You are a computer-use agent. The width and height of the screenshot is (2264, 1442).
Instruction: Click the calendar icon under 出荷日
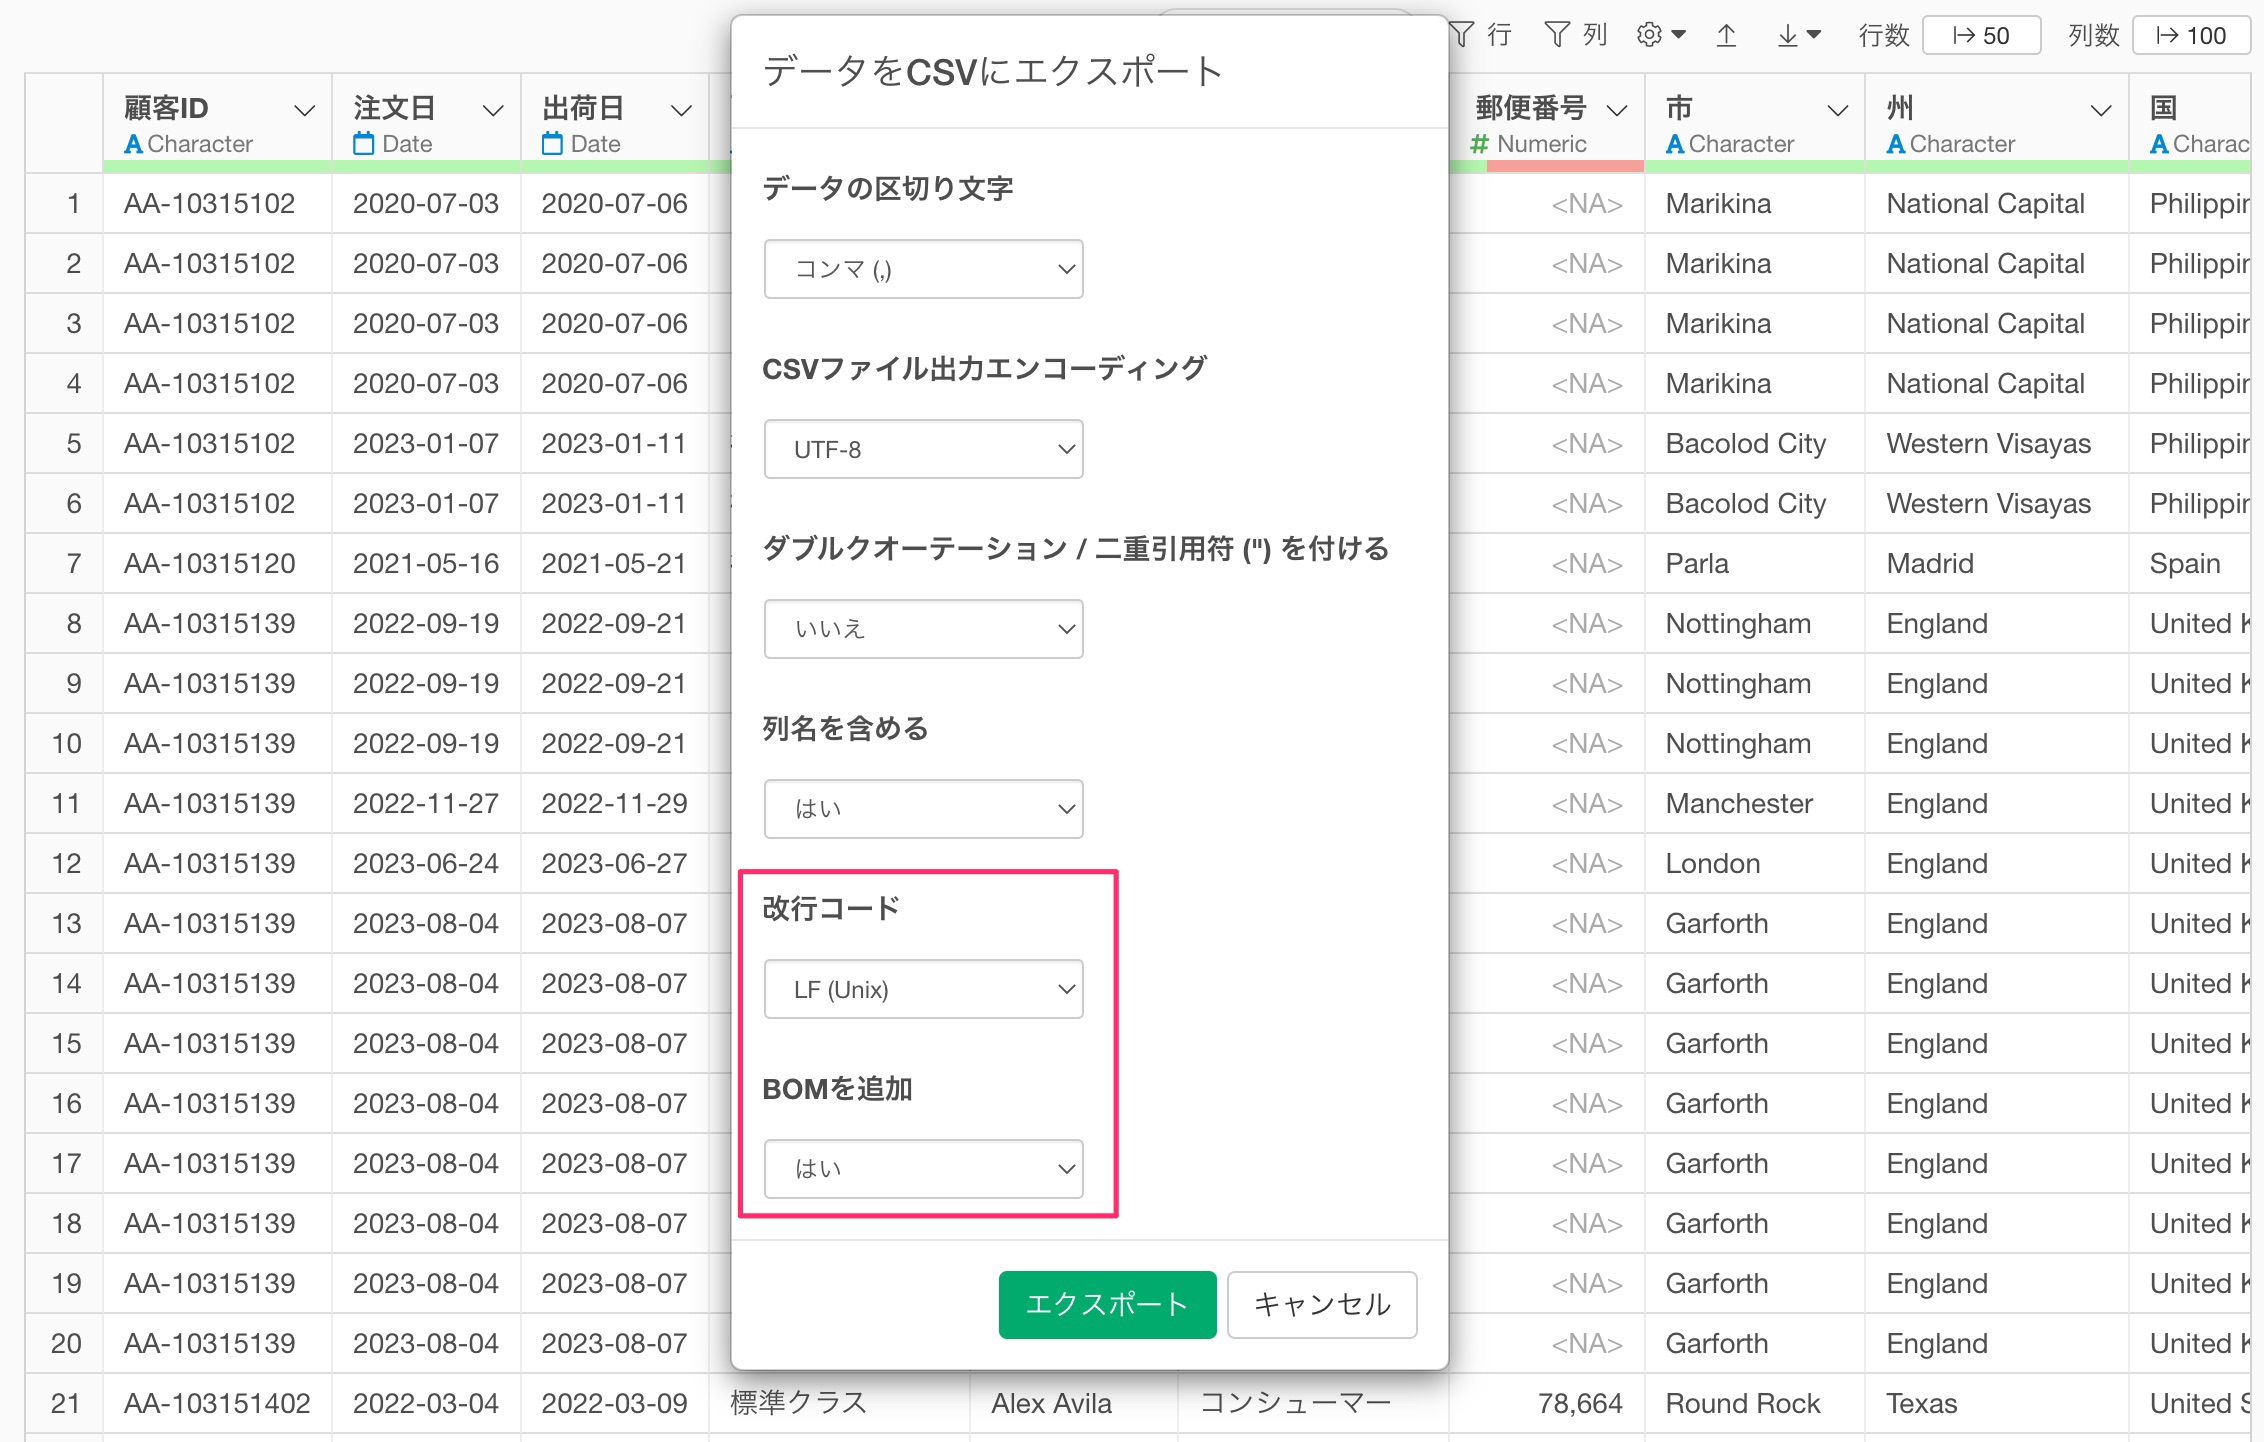coord(552,144)
